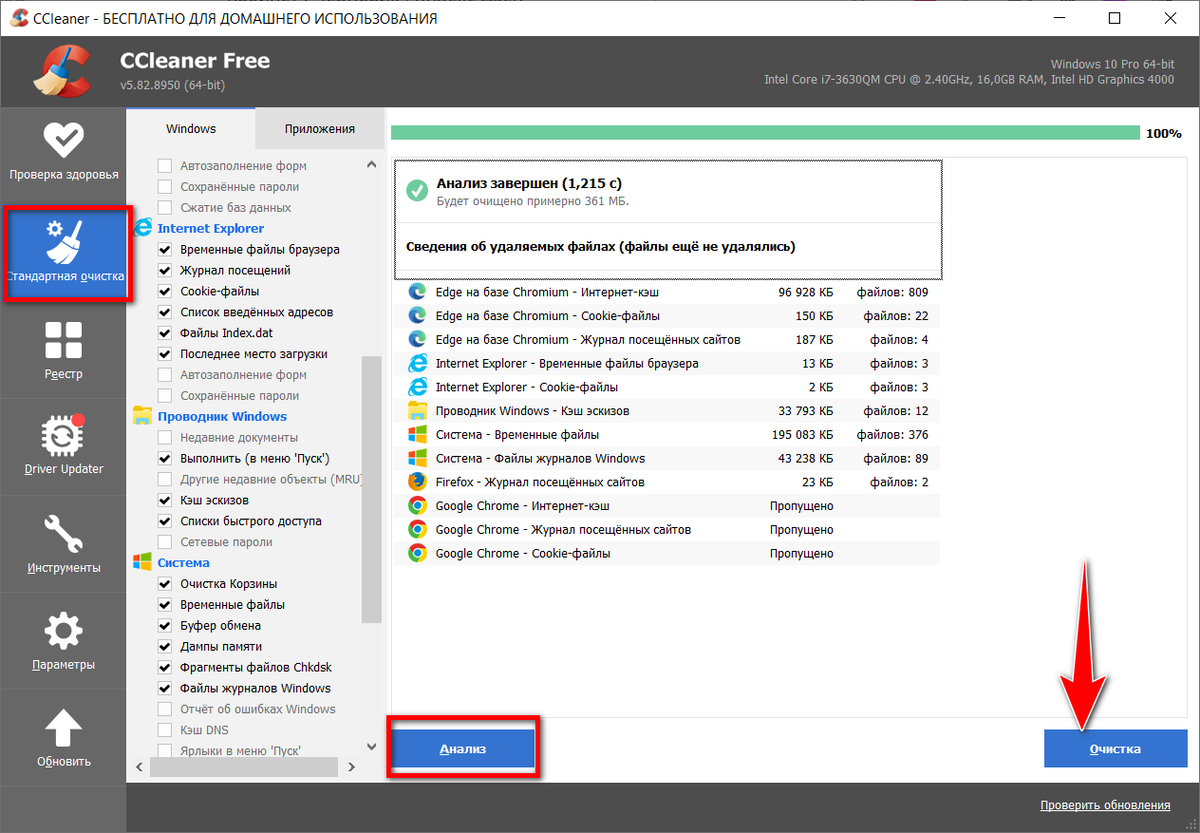This screenshot has width=1200, height=833.
Task: Click Edge icon for Интернет-кэш row
Action: click(417, 292)
